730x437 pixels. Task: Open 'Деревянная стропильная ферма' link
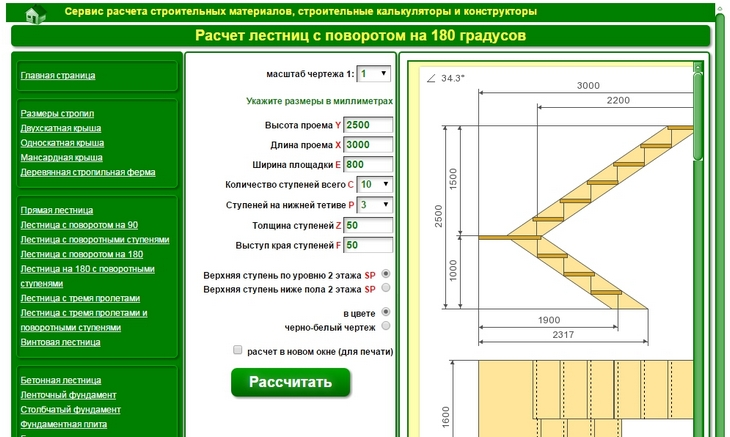(x=88, y=172)
